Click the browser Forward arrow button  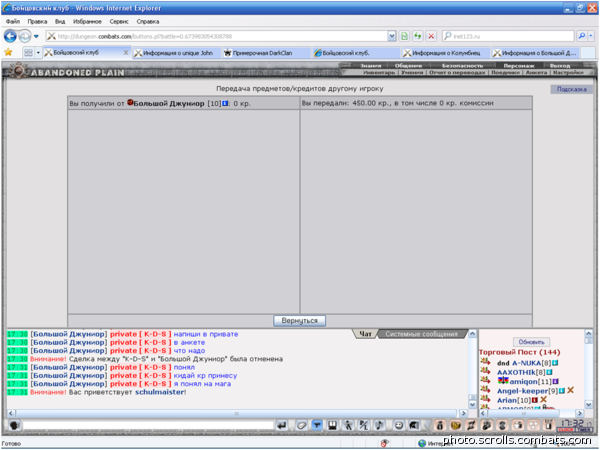tap(24, 36)
